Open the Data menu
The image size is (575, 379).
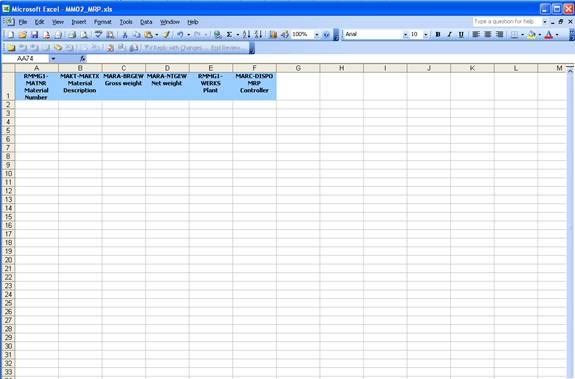coord(146,22)
